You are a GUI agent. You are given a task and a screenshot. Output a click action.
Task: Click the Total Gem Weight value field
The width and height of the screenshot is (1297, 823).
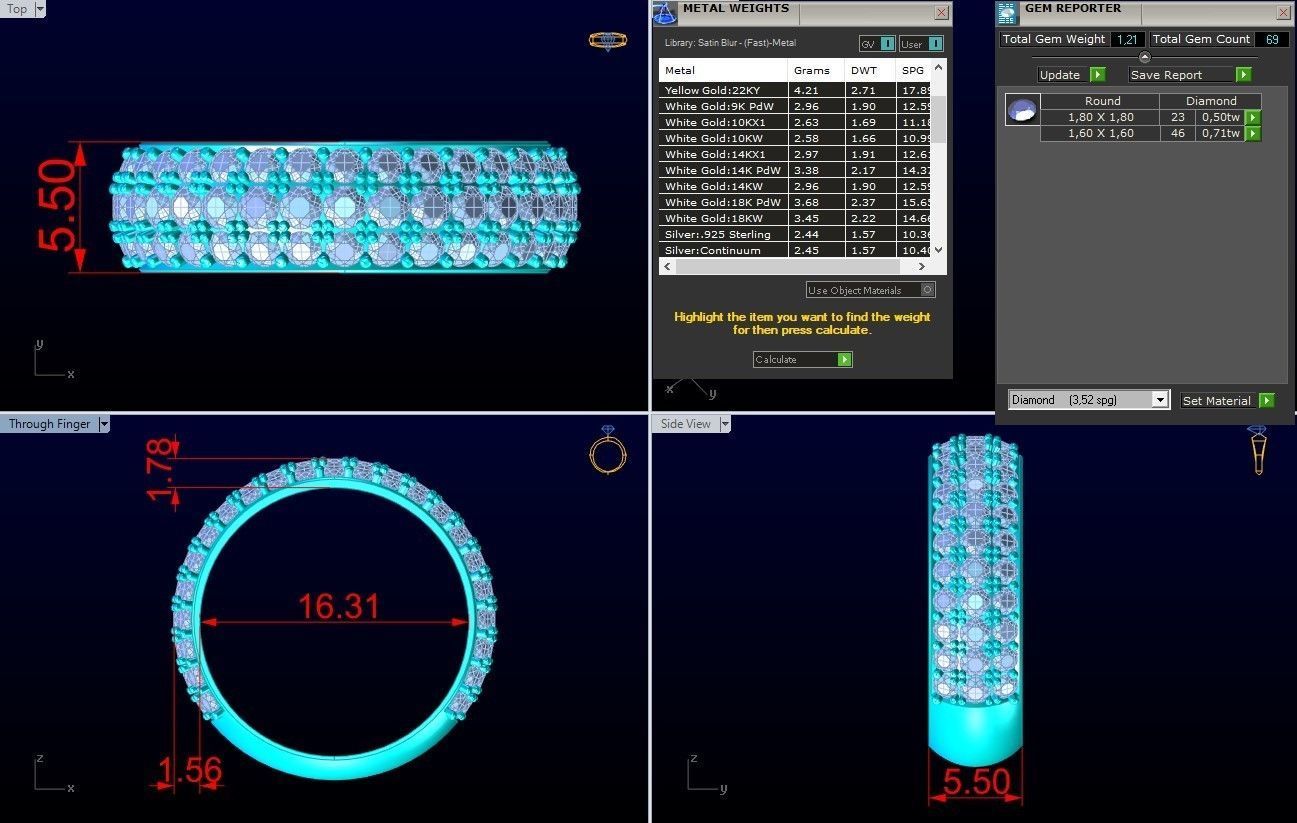[1127, 39]
